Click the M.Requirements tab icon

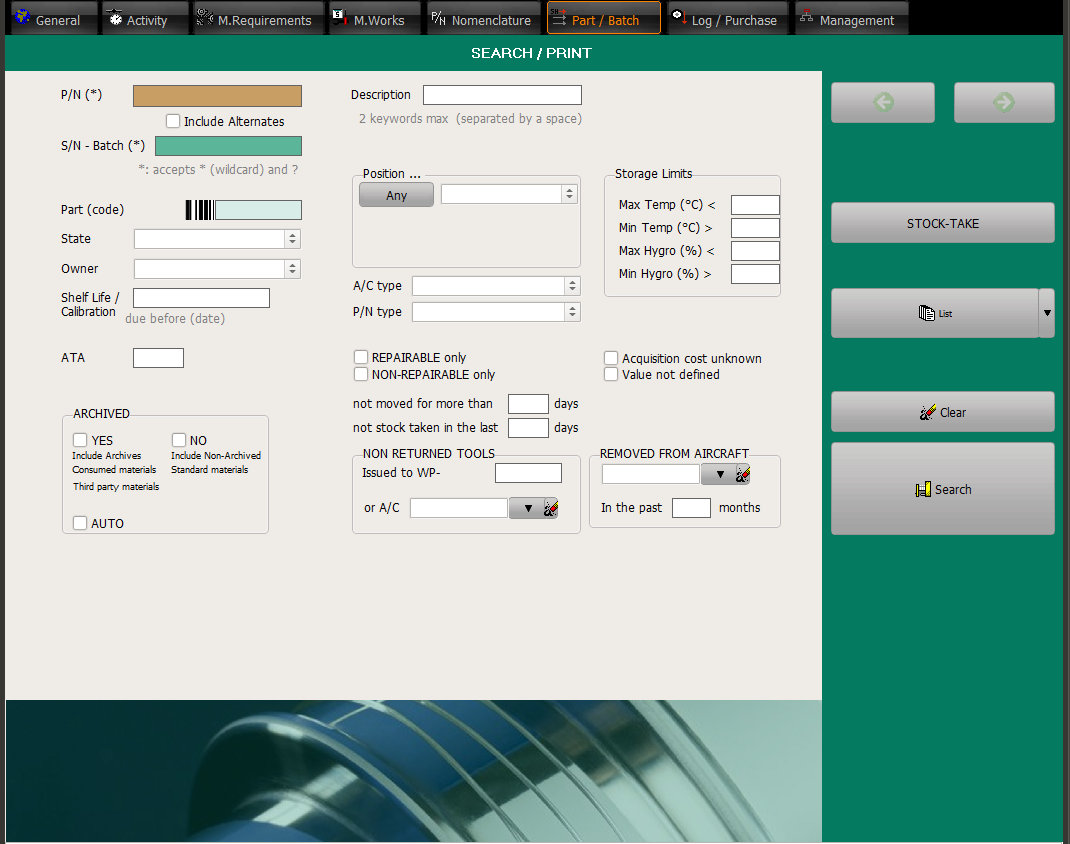pos(205,18)
